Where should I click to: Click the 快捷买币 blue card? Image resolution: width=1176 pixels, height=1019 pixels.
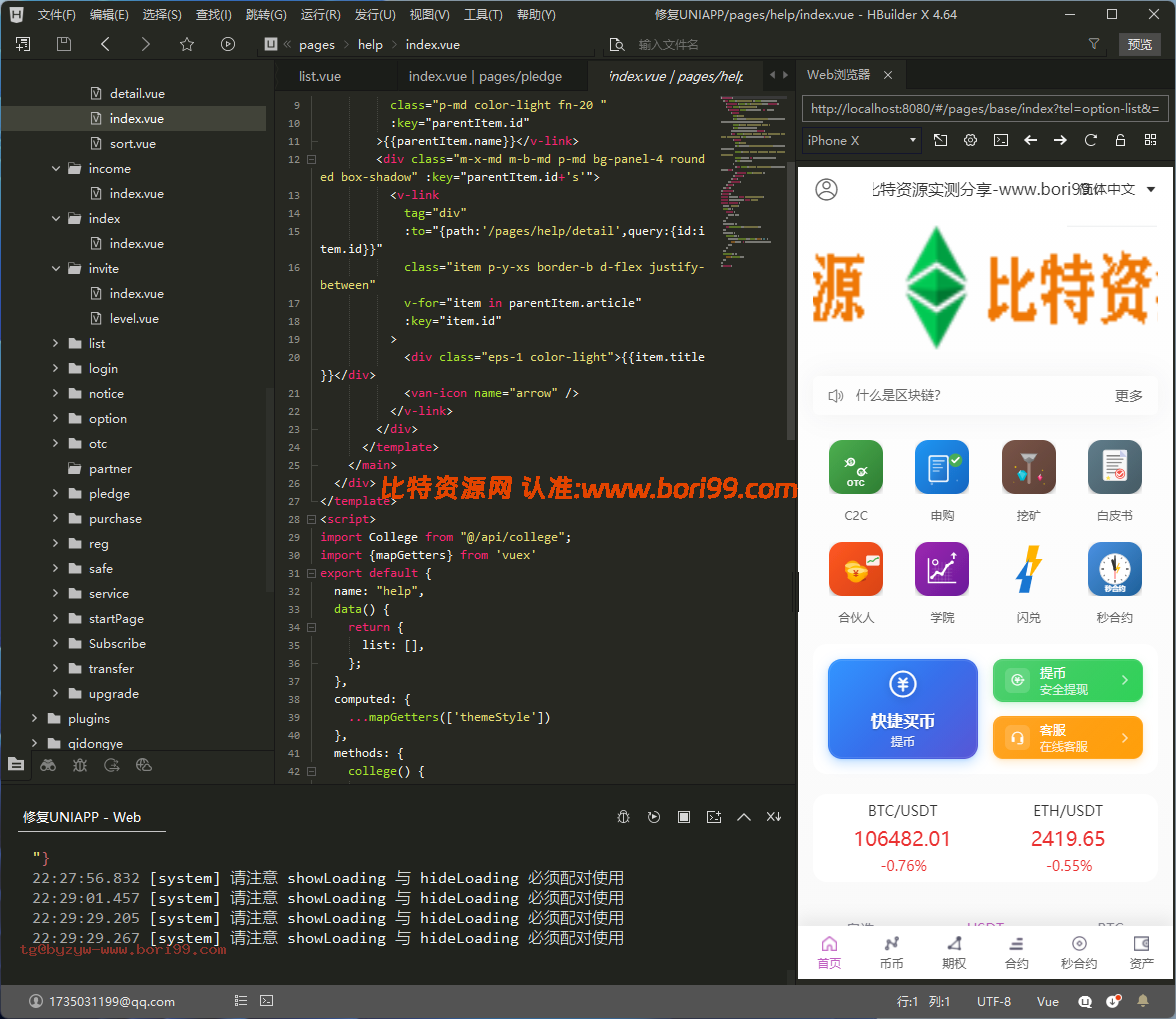pos(902,709)
